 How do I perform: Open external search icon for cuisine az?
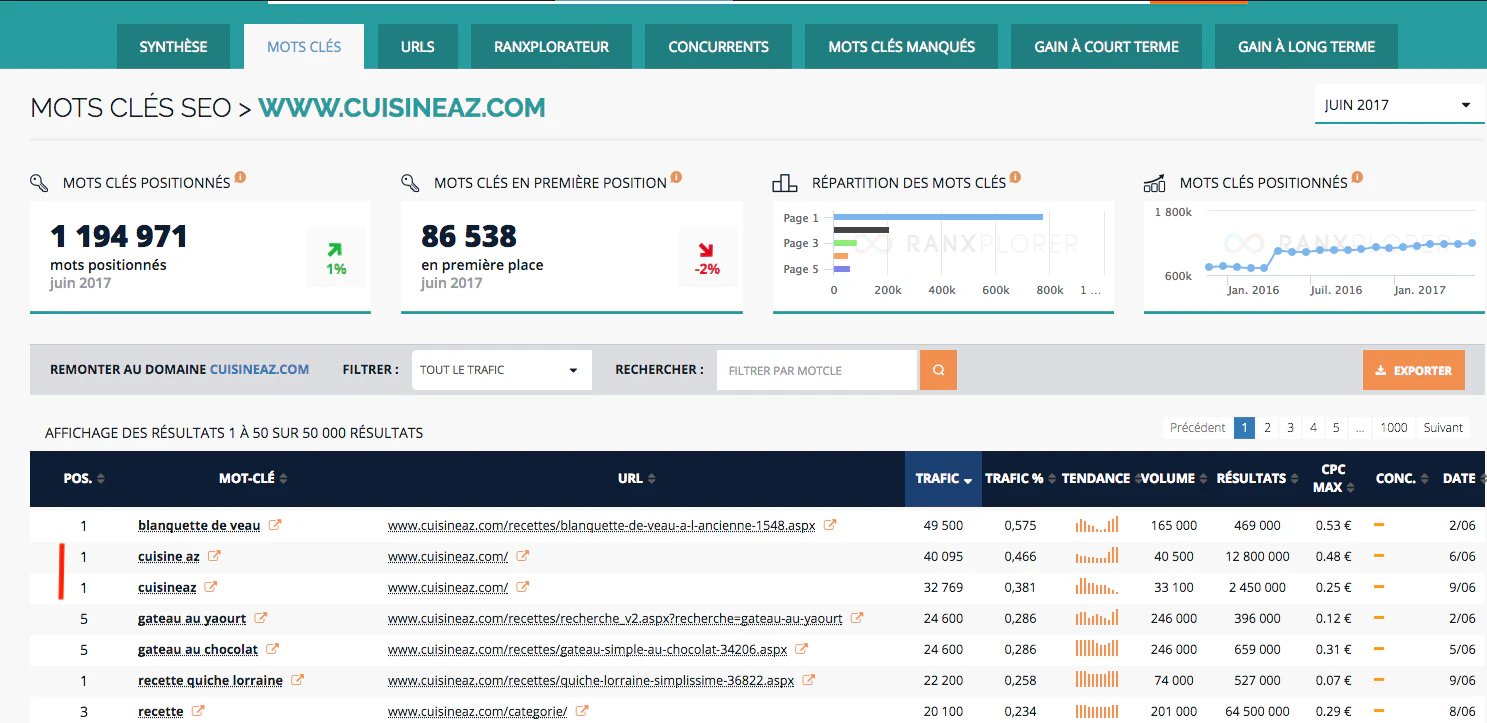(214, 556)
